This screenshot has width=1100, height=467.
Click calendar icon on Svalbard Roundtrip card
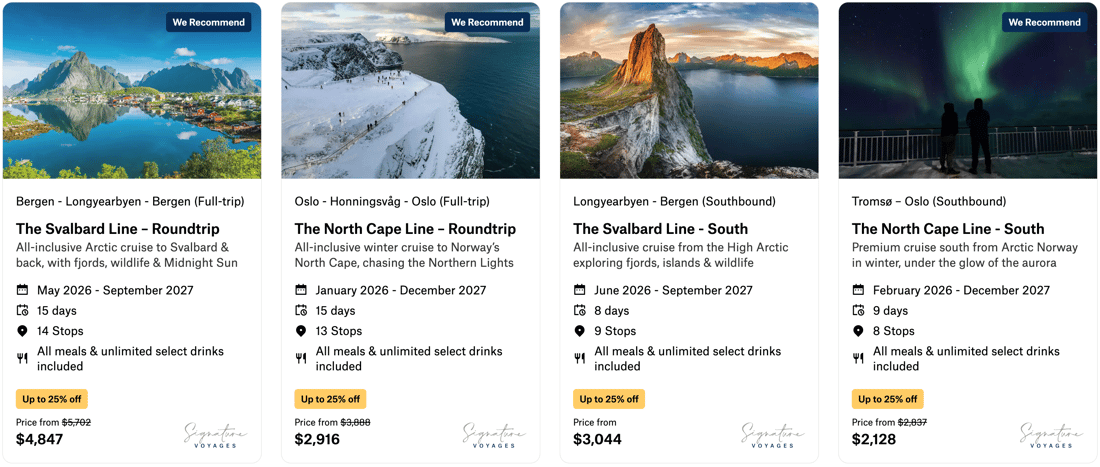23,290
